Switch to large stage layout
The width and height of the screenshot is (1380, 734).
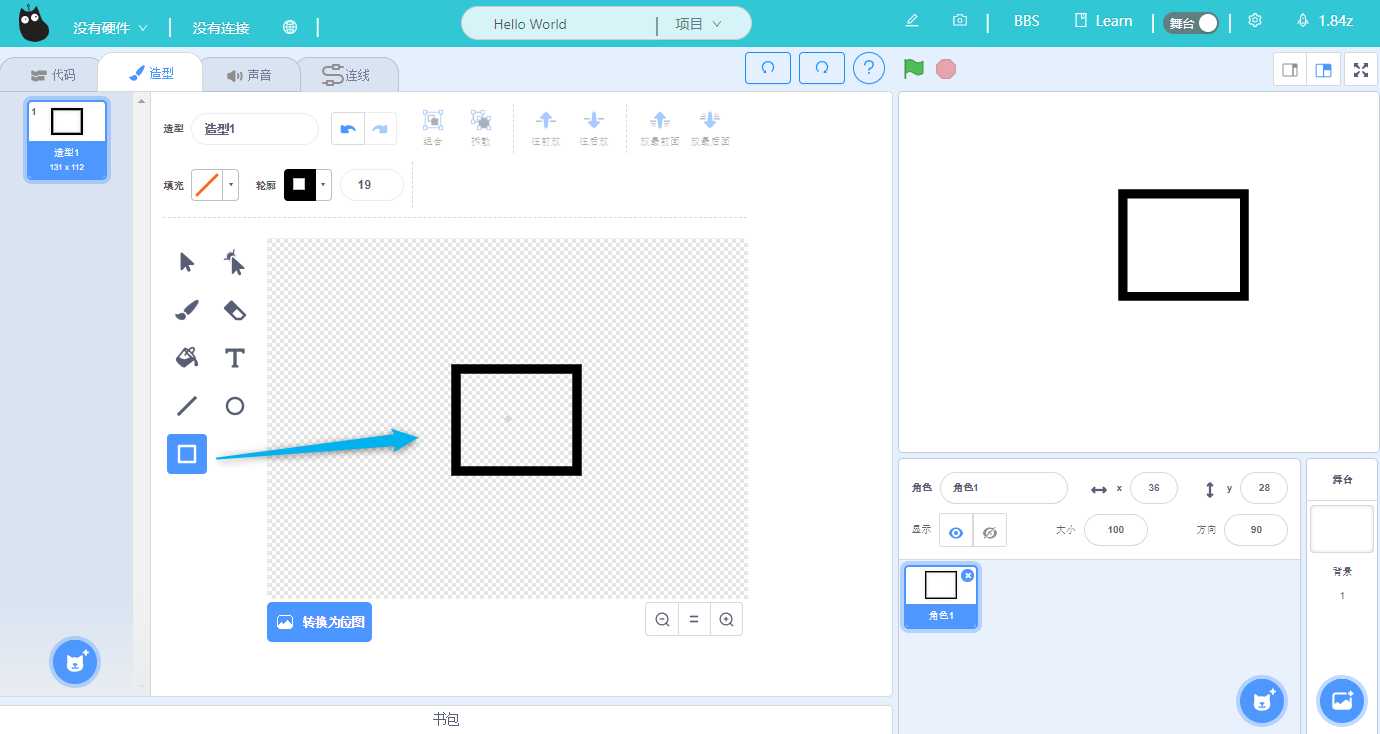(1323, 70)
